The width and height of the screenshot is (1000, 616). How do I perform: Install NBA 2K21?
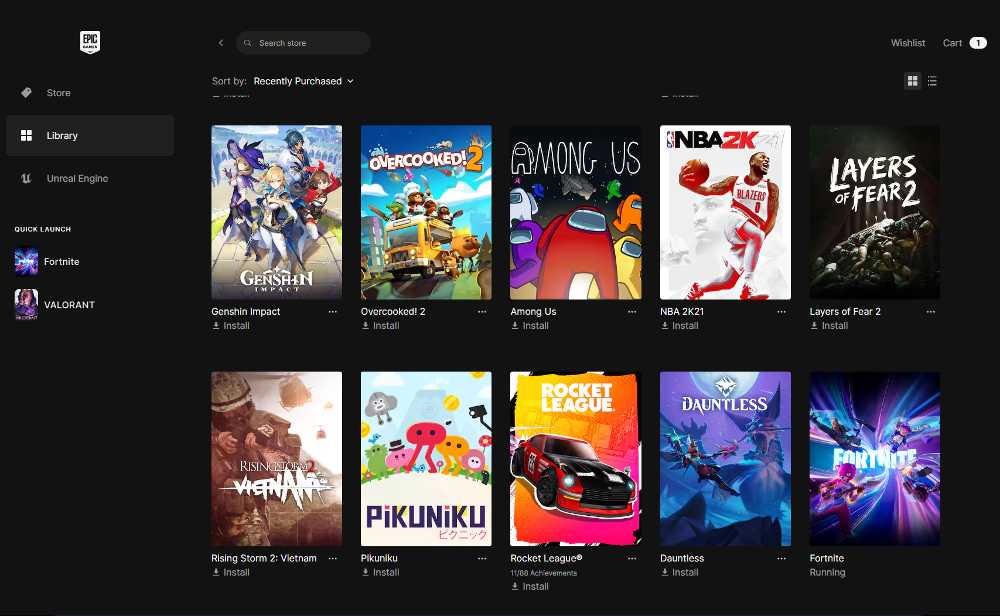[679, 326]
